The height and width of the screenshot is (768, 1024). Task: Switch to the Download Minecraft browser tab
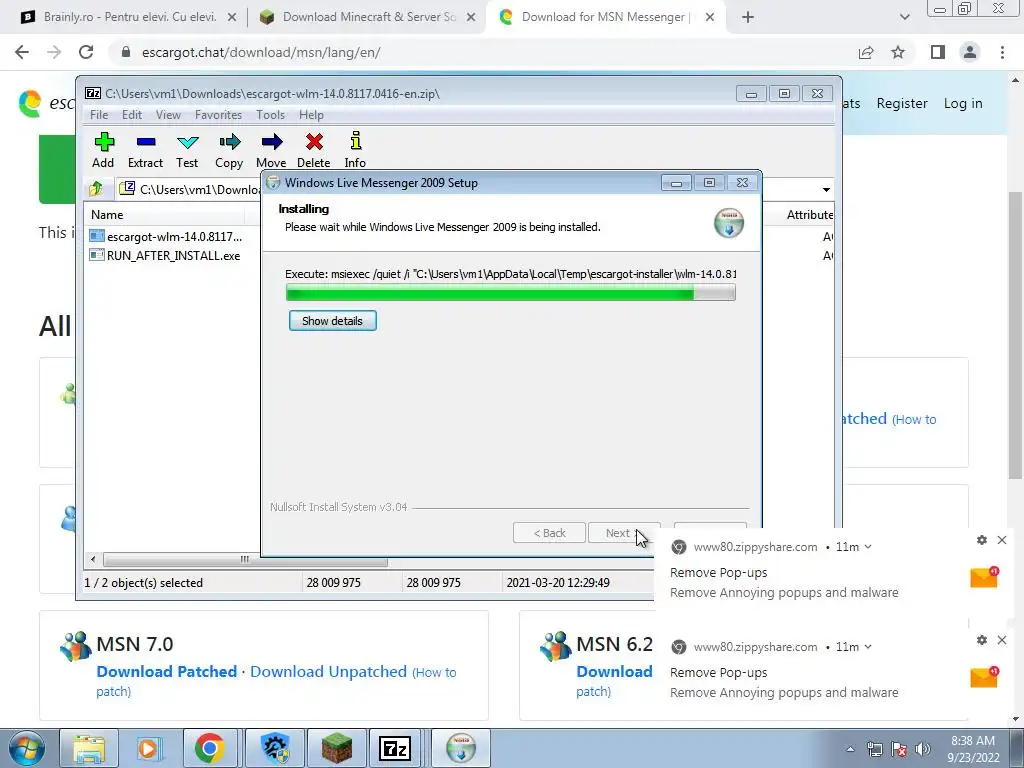368,17
